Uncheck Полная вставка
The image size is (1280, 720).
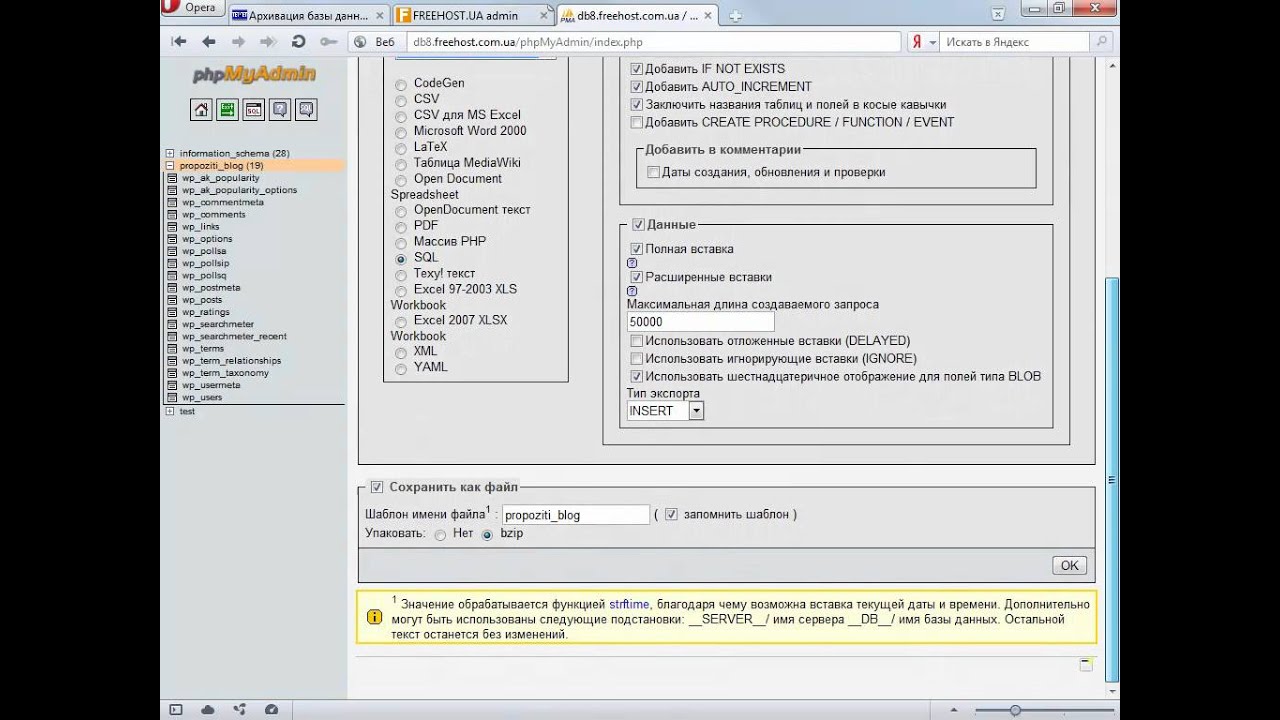tap(636, 249)
